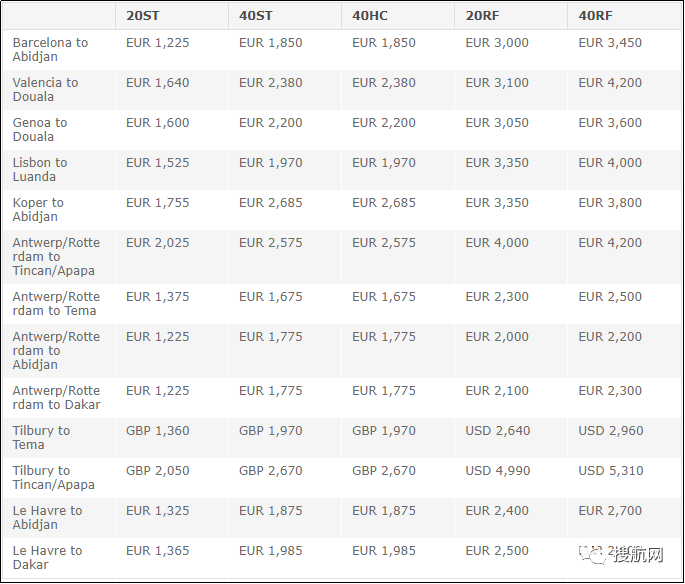Click the EUR 1,875 Le Havre 40HC rate
This screenshot has height=584, width=685.
(384, 511)
